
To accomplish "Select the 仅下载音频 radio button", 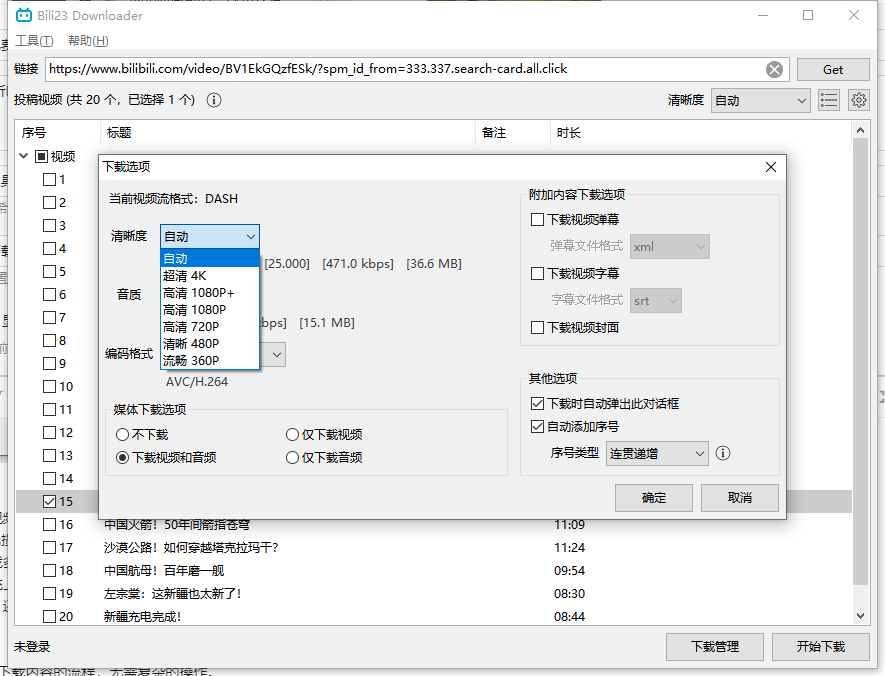I will [293, 458].
